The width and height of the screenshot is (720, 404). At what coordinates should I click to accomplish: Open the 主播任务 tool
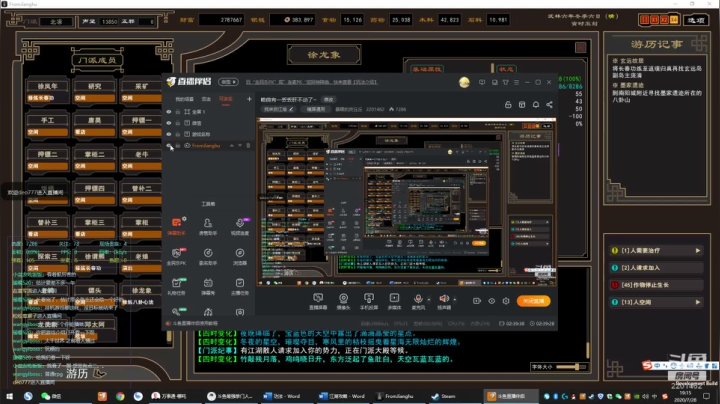(240, 286)
